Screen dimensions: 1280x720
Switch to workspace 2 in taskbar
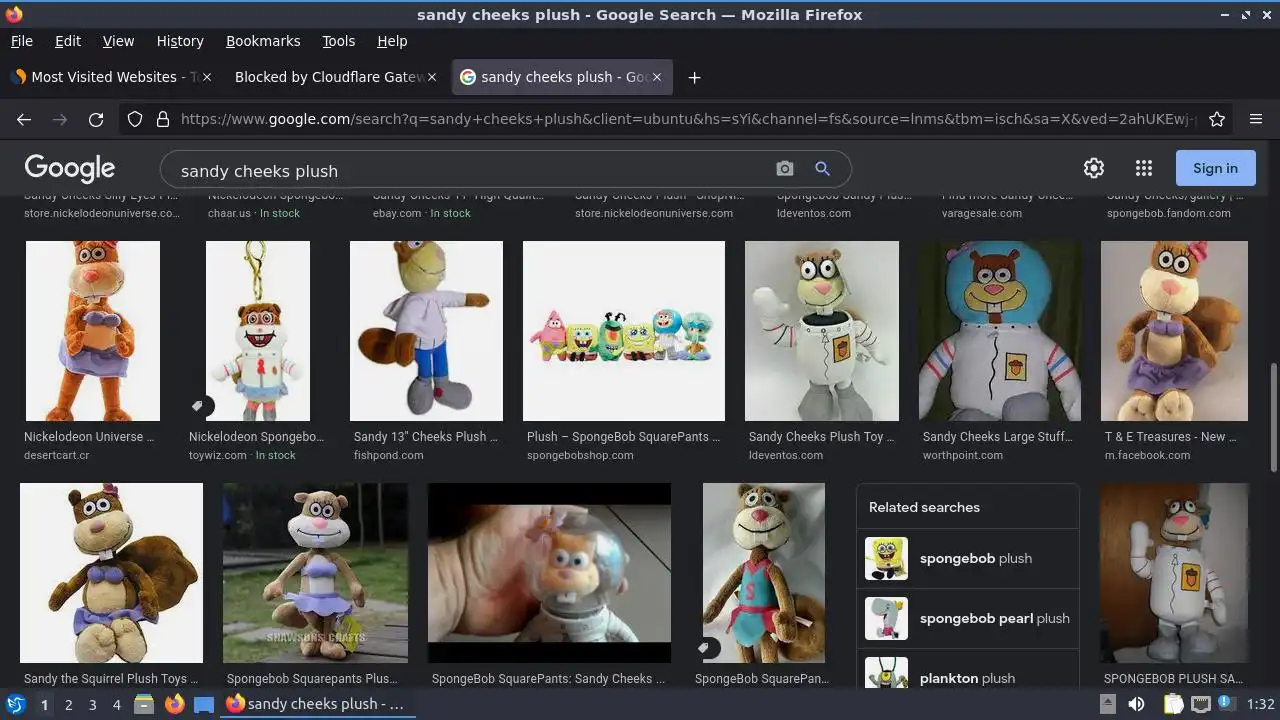point(68,705)
